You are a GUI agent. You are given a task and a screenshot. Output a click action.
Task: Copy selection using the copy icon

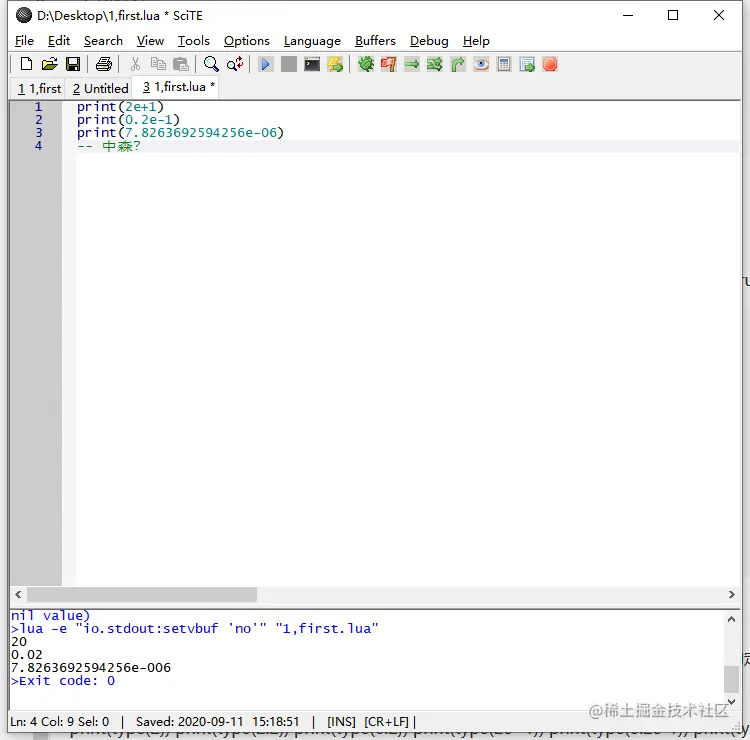click(158, 64)
